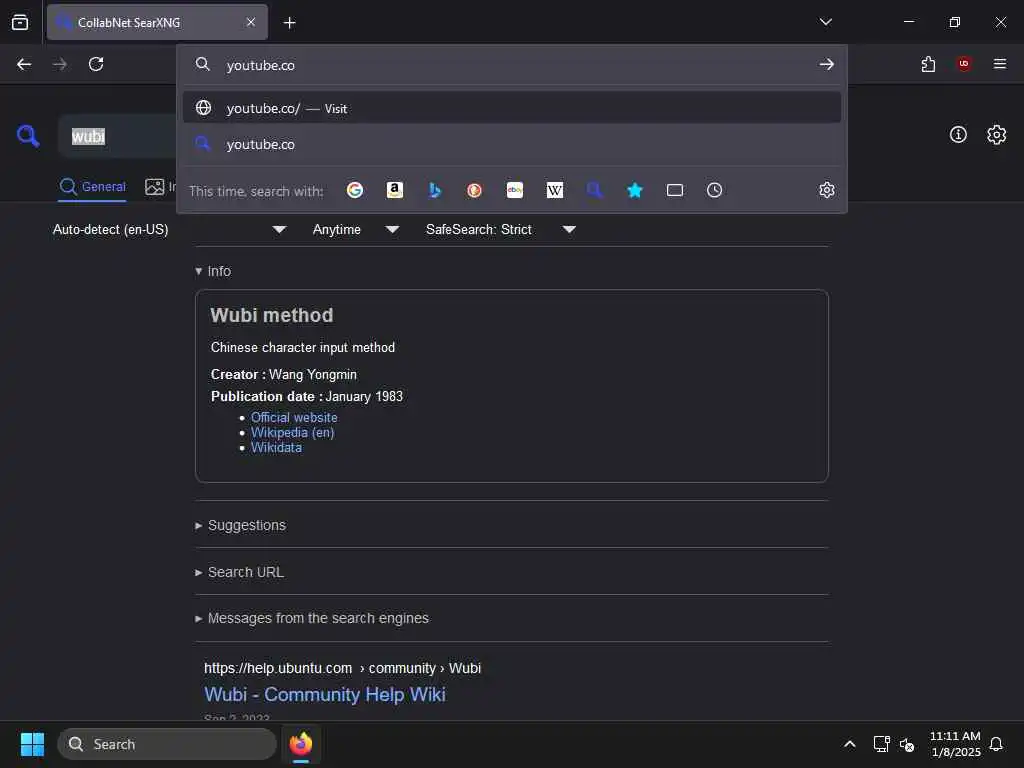Click the SearXNG query box containing wubi
The width and height of the screenshot is (1024, 768).
(118, 136)
